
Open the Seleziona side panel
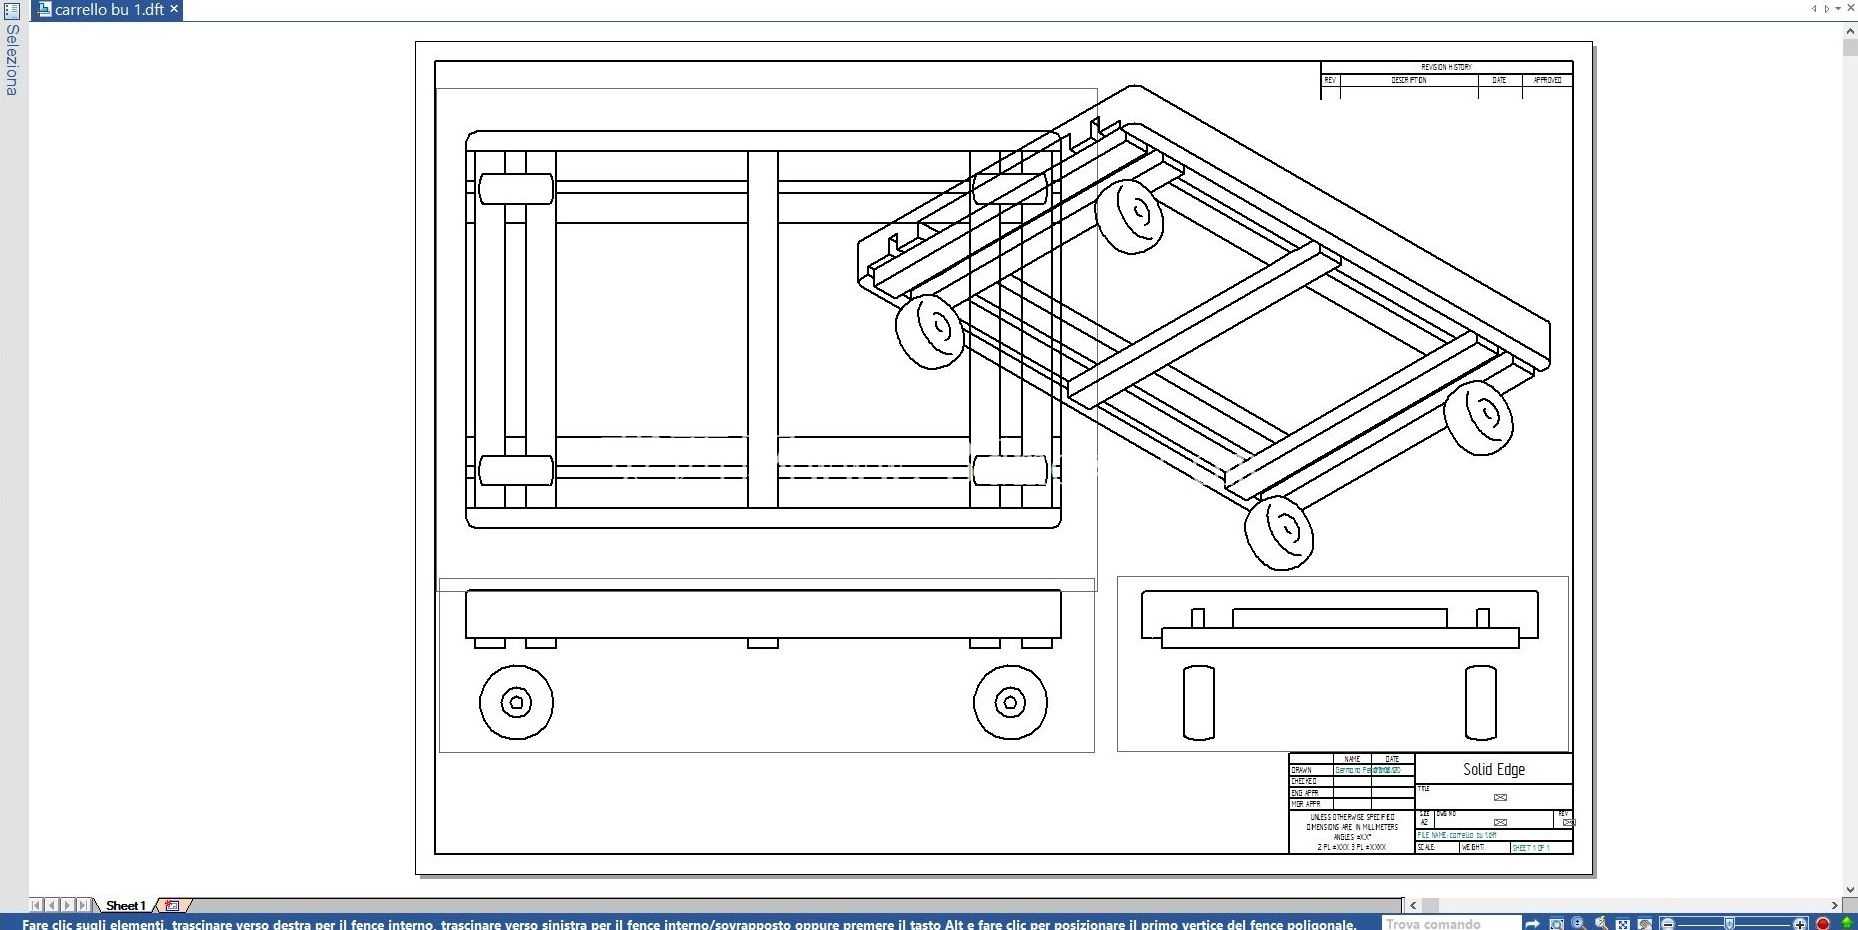point(12,60)
